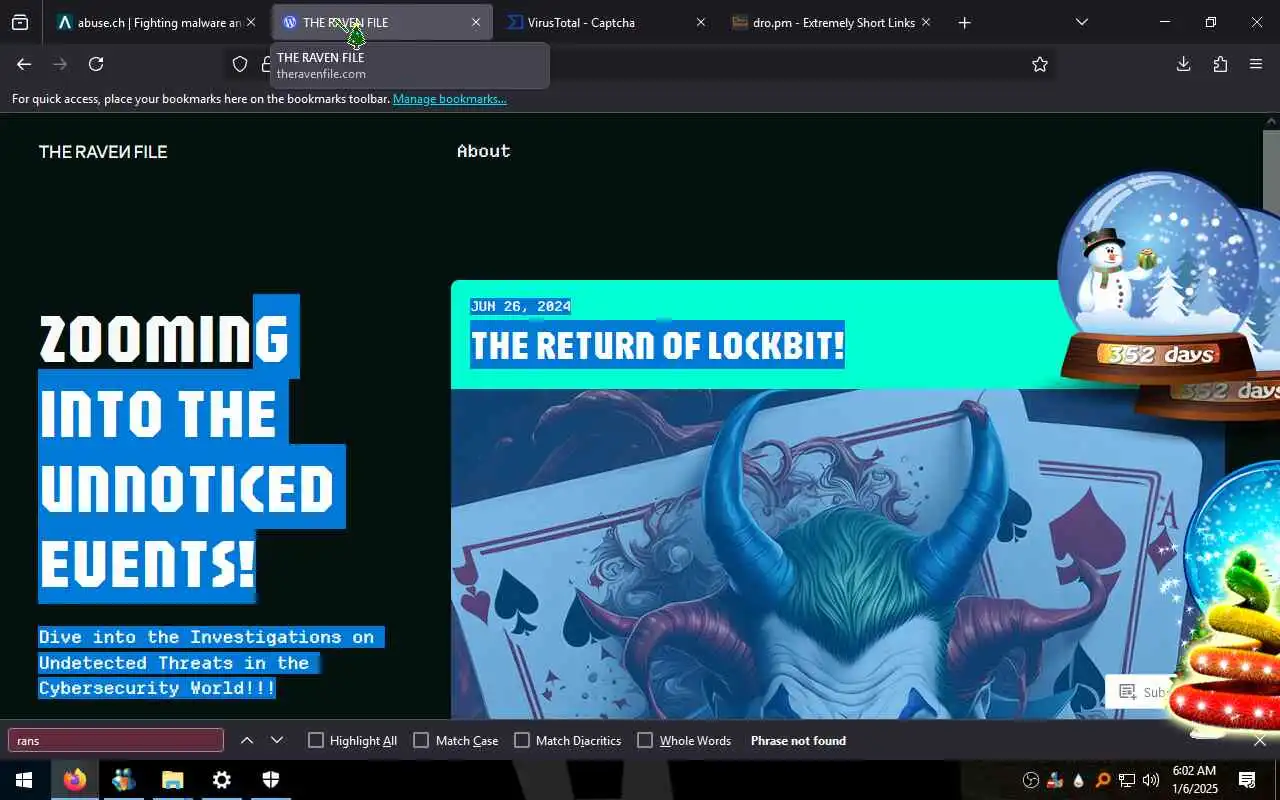Screen dimensions: 1280x800
Task: Click the snowman snow globe countdown
Action: point(1160,278)
